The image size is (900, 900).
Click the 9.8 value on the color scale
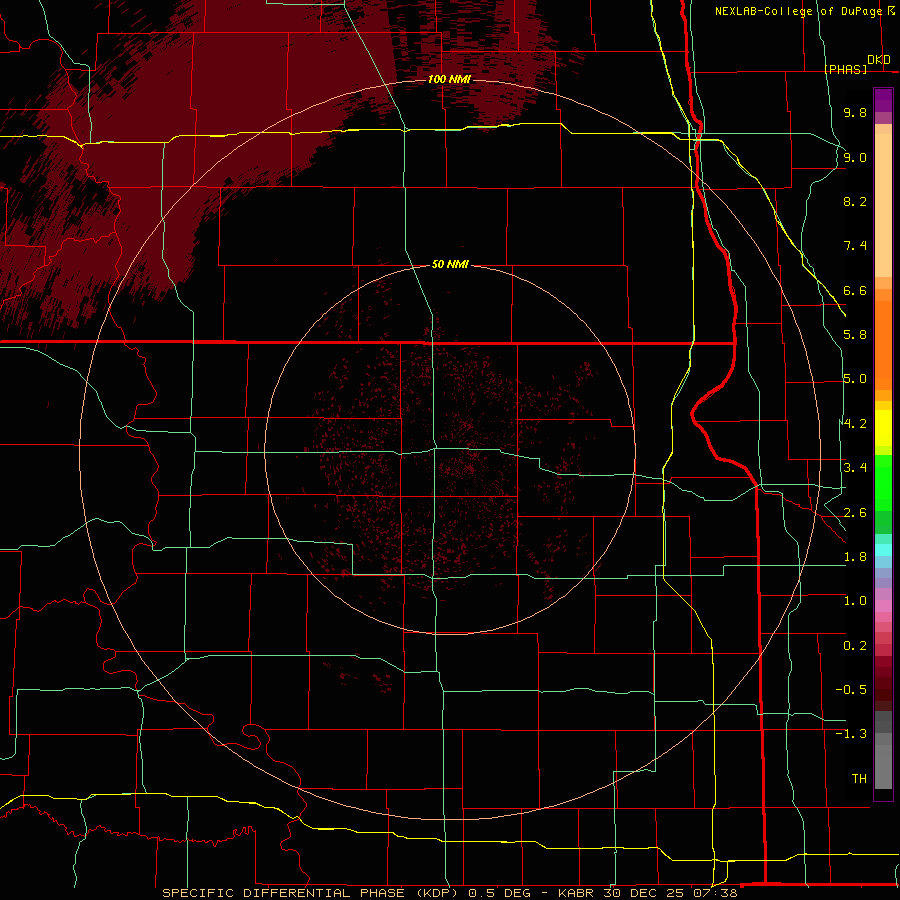[855, 112]
